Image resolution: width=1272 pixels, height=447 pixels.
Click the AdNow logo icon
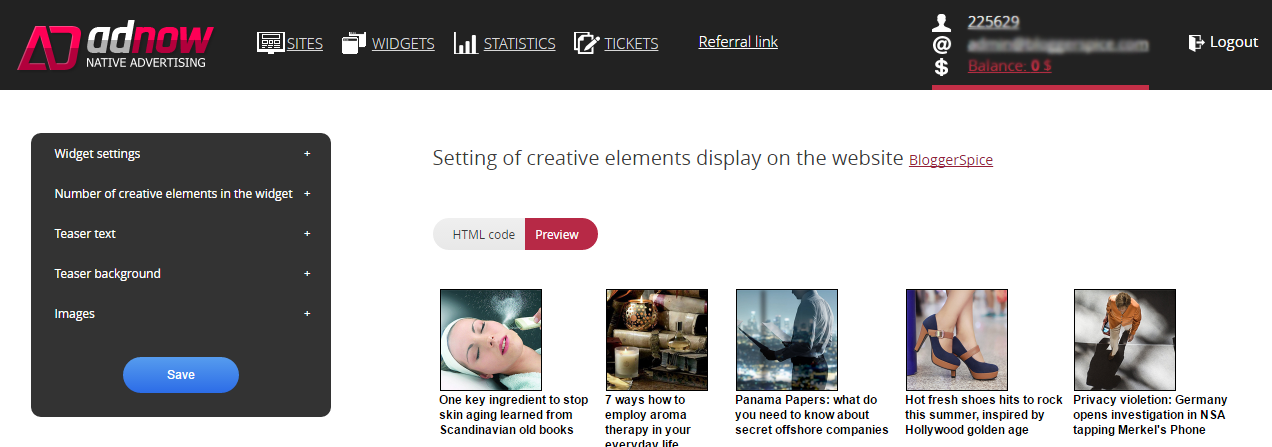tap(48, 46)
